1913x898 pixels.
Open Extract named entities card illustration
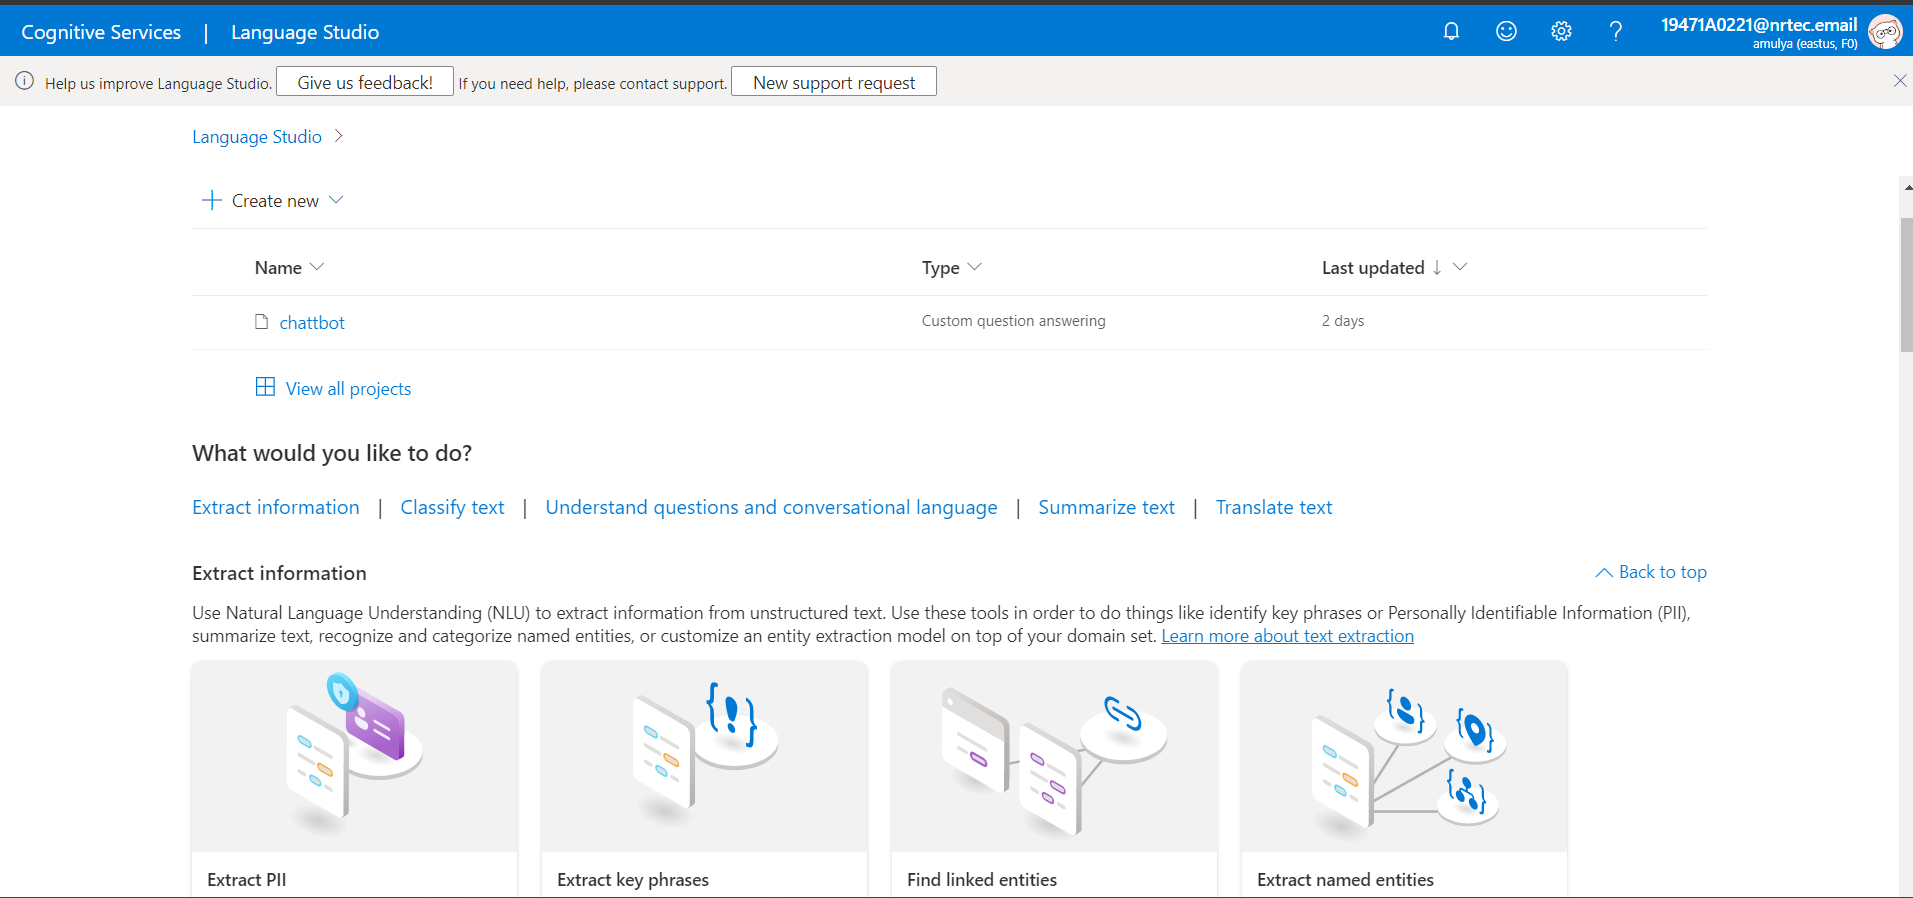click(1404, 756)
